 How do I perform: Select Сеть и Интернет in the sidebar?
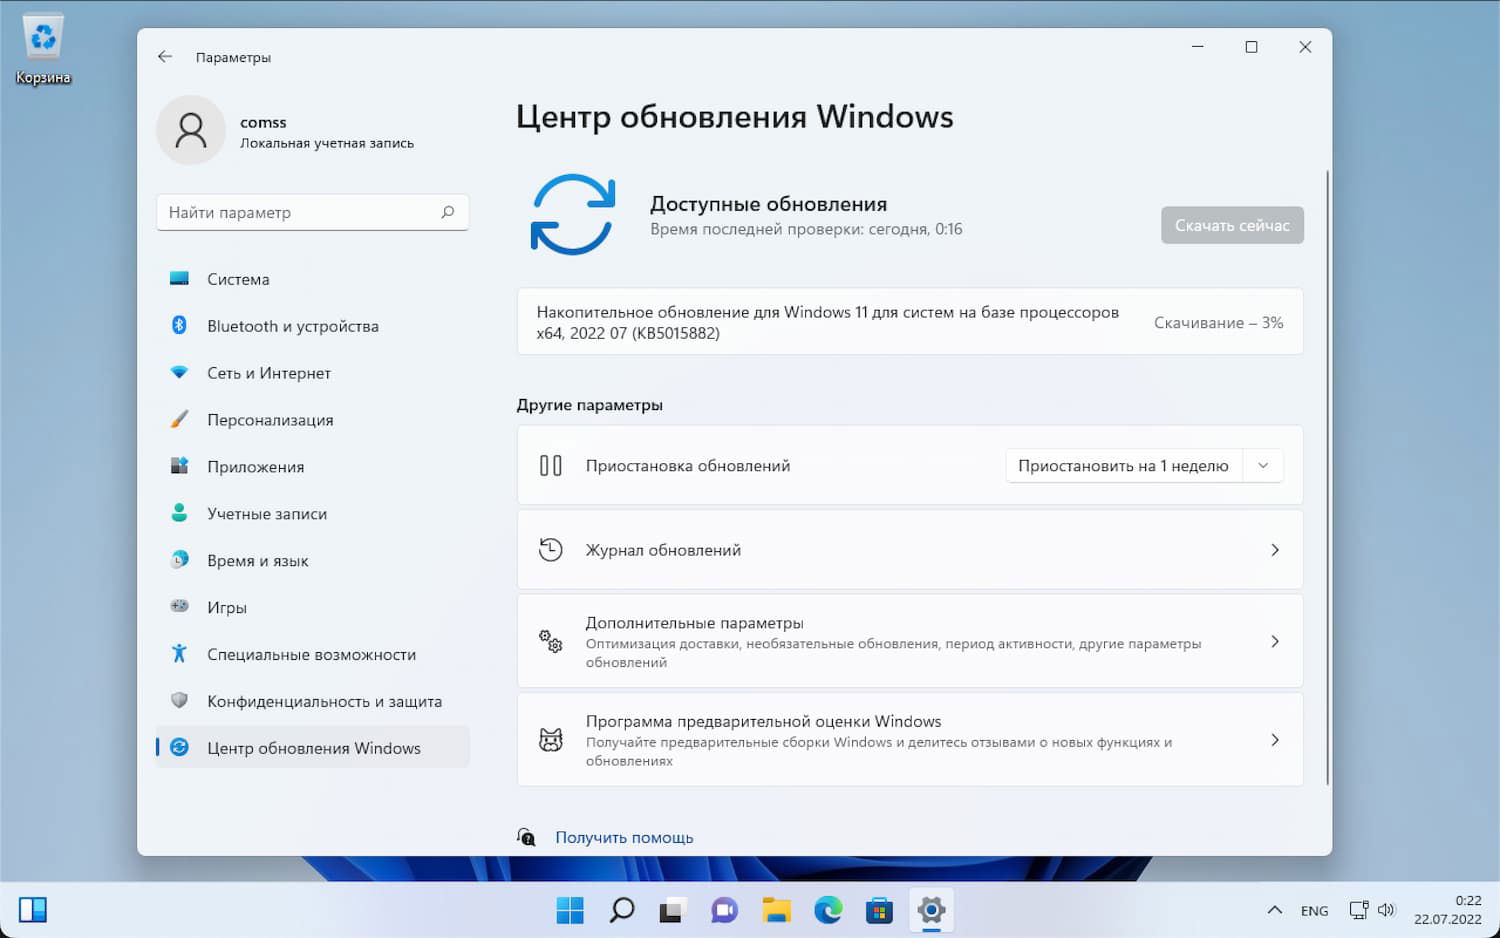(312, 373)
